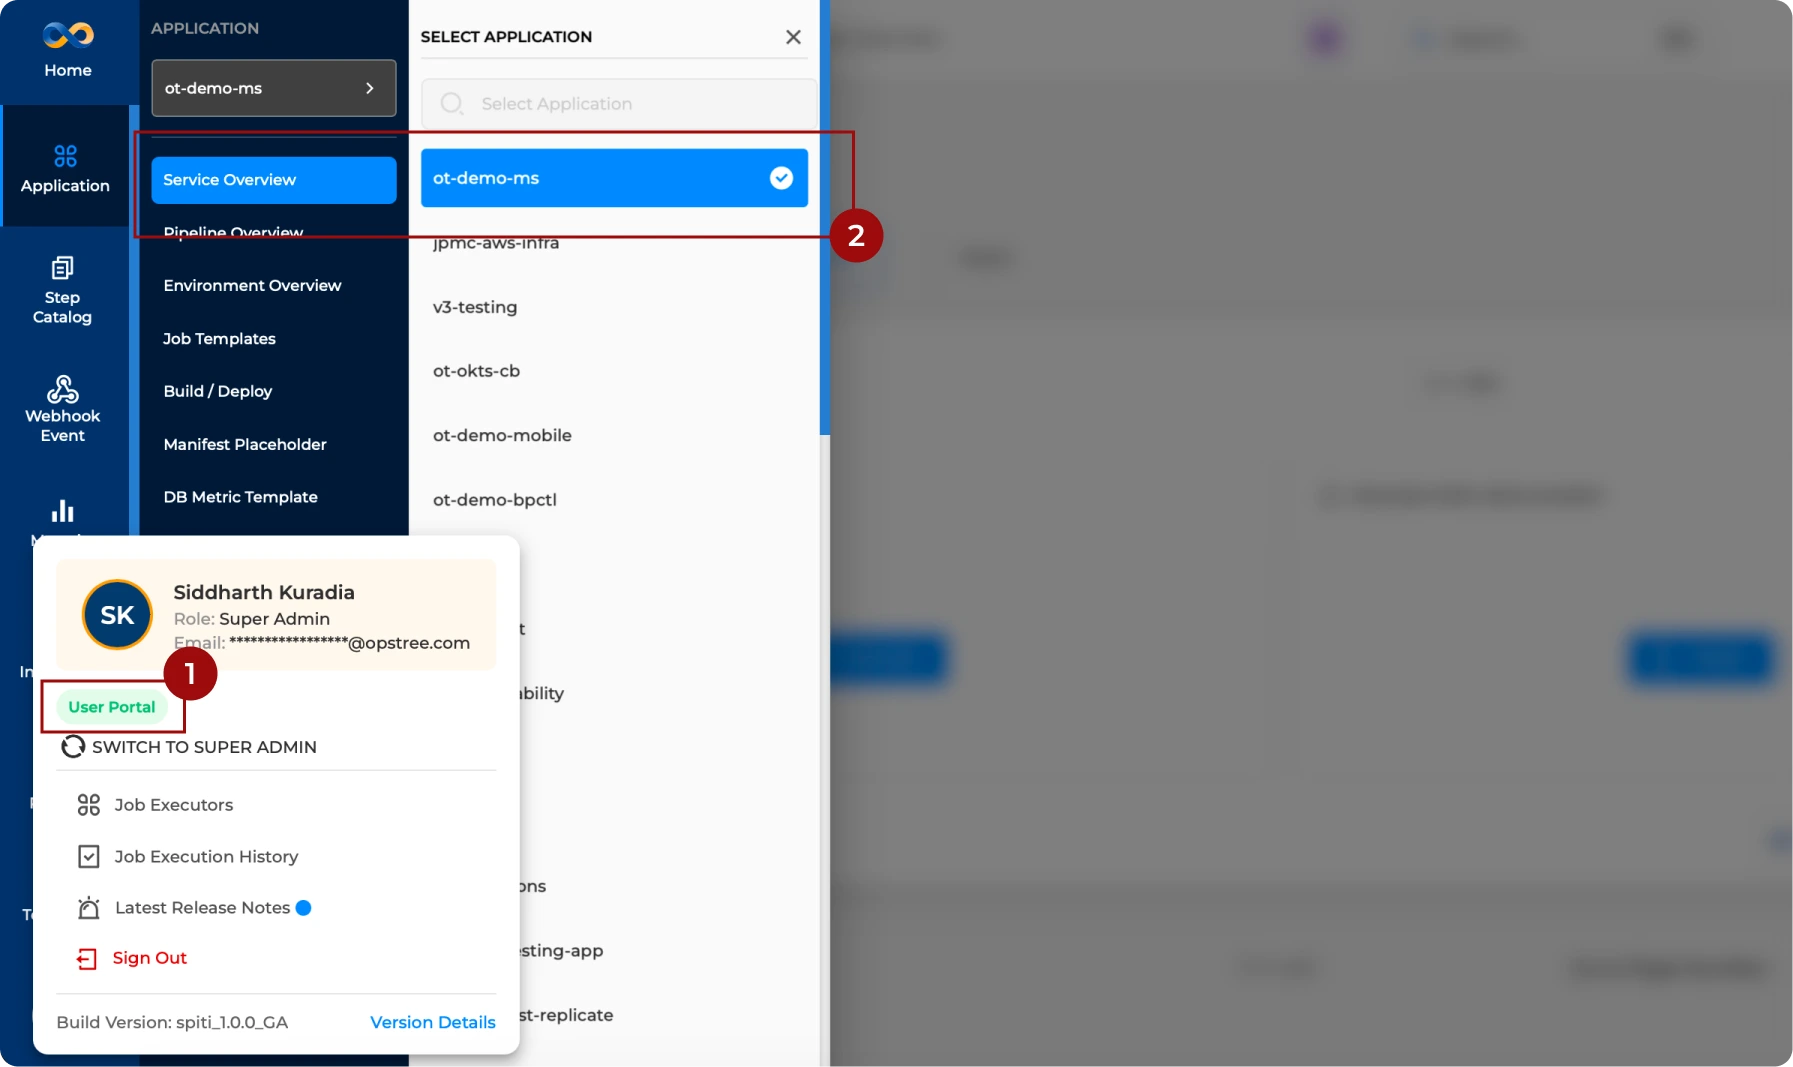Image resolution: width=1793 pixels, height=1067 pixels.
Task: Click the Latest Release Notes bell icon
Action: tap(89, 908)
